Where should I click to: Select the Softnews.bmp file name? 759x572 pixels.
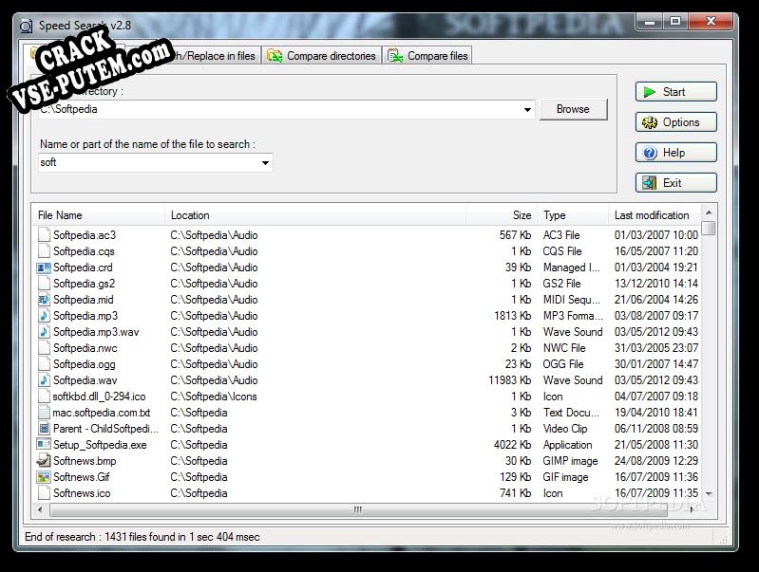tap(85, 461)
